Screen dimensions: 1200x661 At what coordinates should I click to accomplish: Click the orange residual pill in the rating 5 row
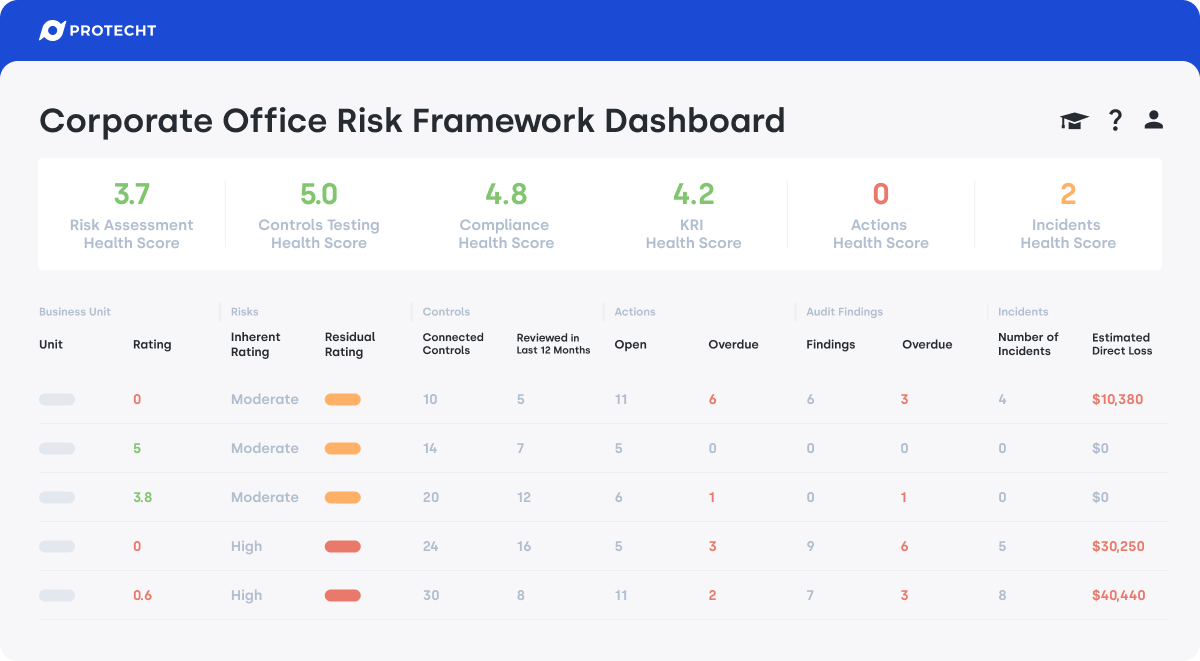coord(343,448)
